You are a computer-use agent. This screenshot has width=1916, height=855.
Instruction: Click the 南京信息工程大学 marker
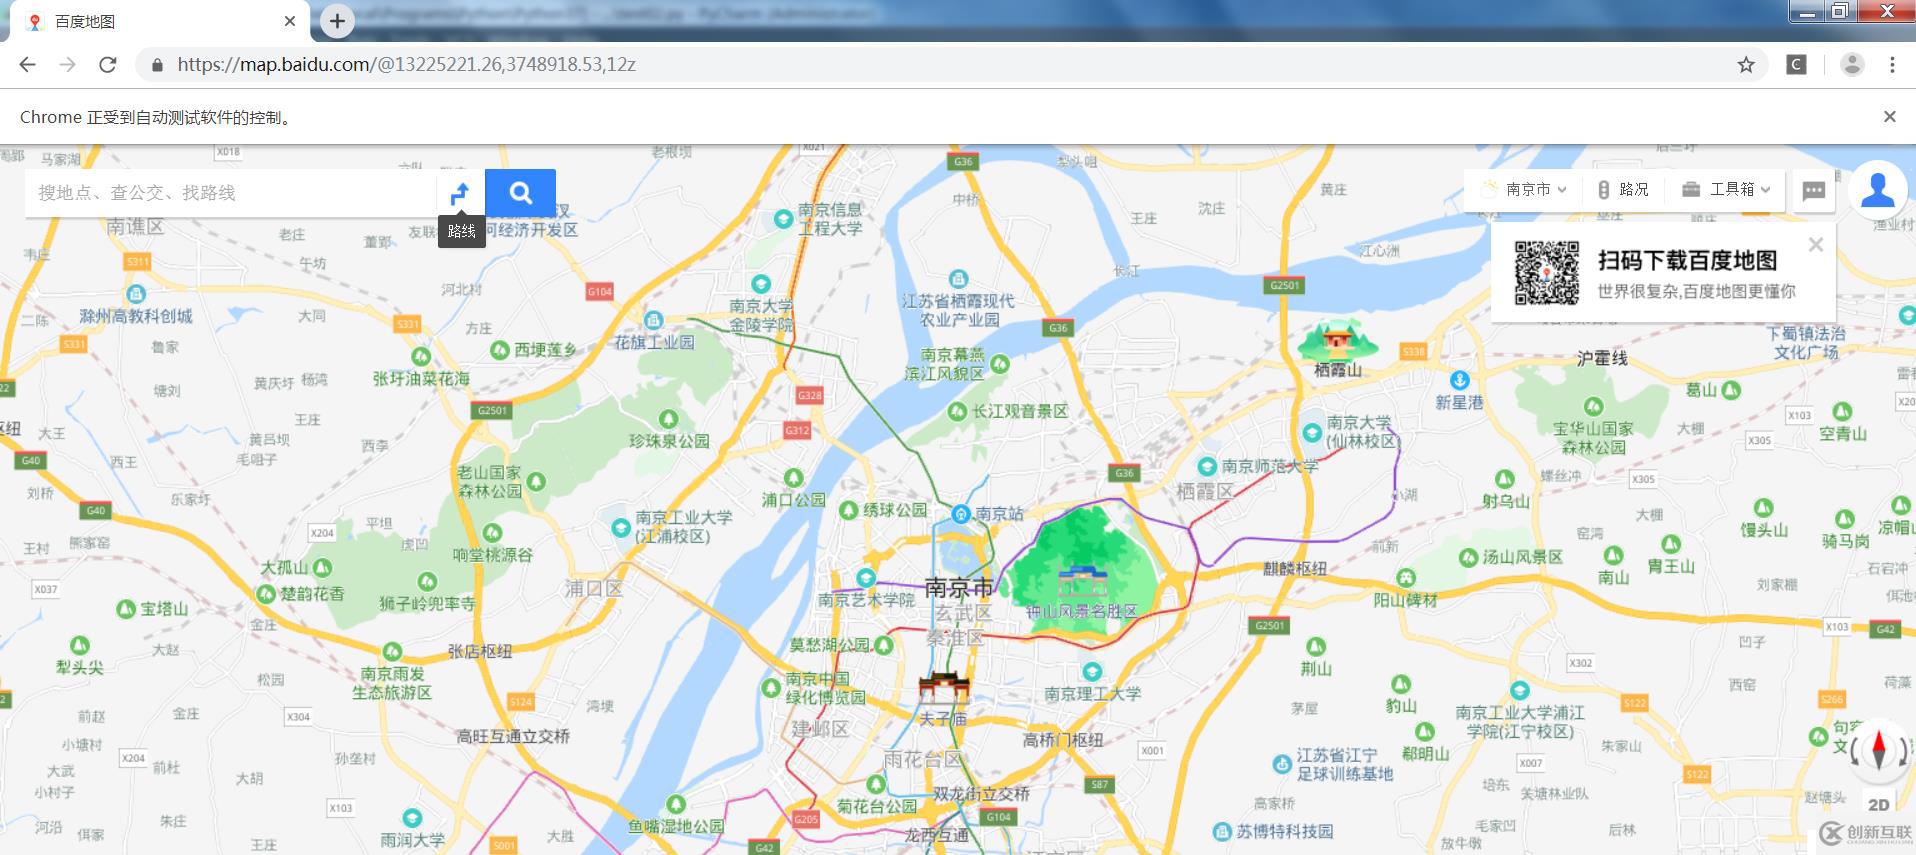pyautogui.click(x=784, y=219)
